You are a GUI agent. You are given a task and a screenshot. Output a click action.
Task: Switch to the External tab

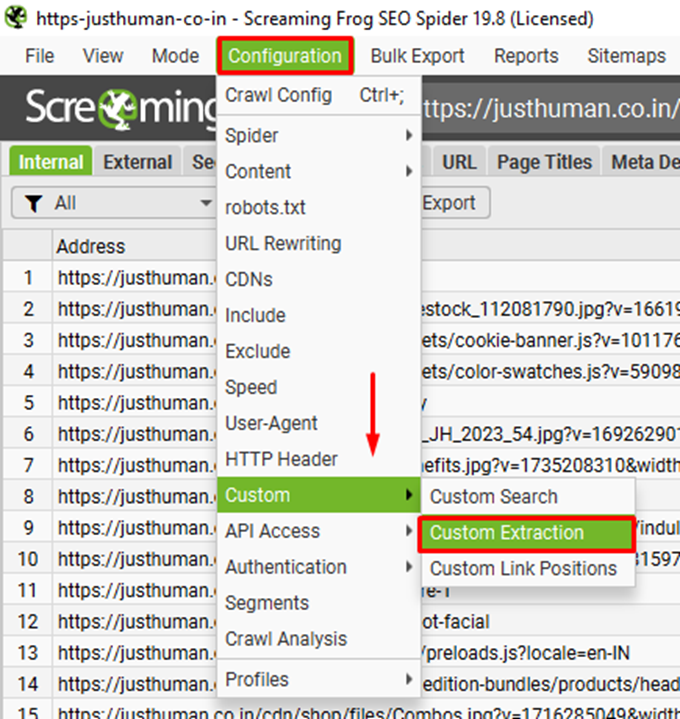[x=137, y=161]
